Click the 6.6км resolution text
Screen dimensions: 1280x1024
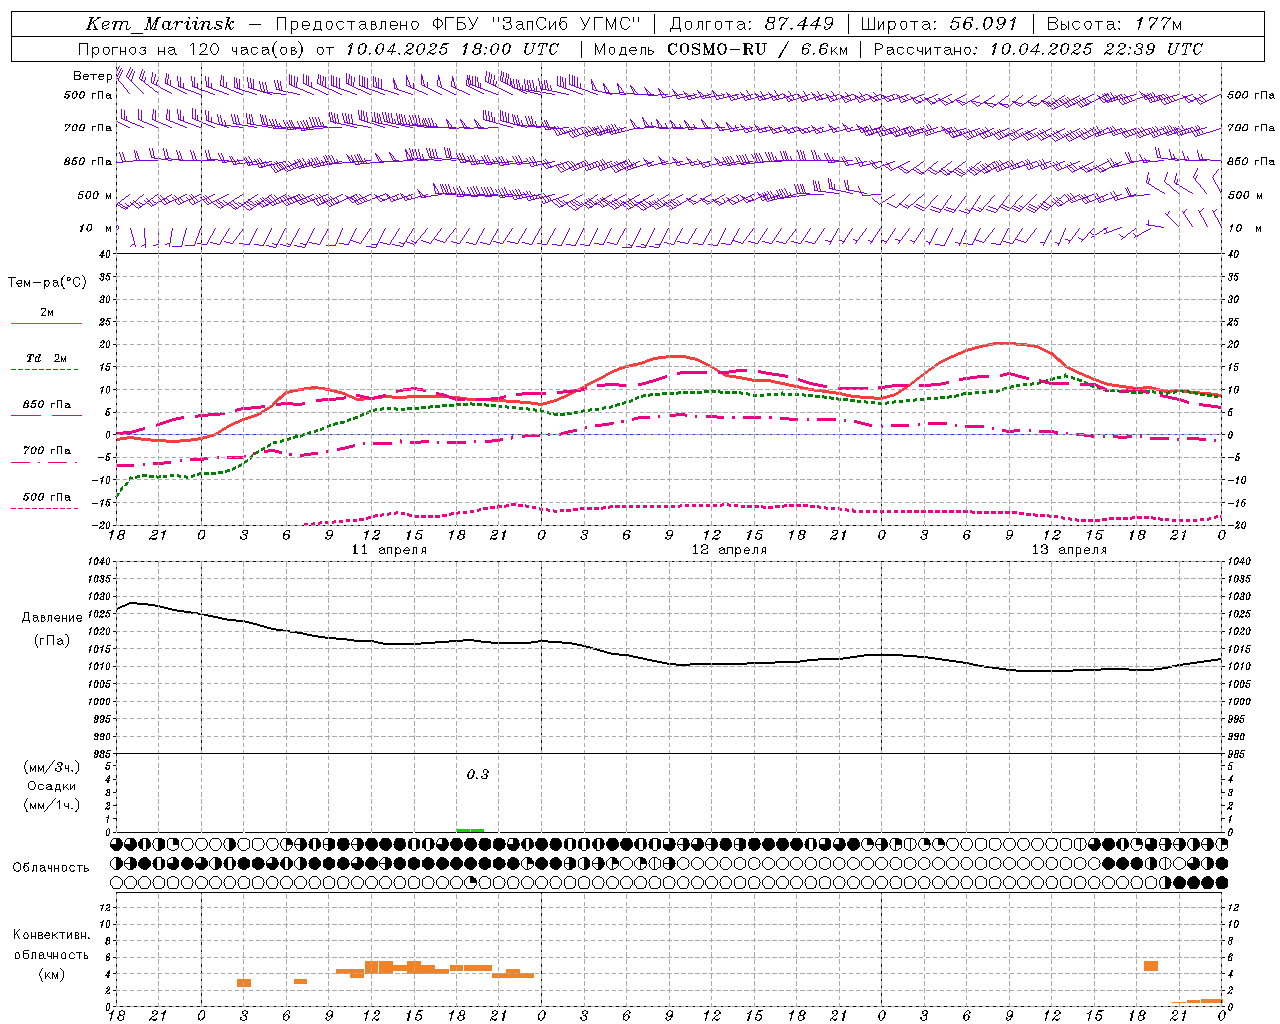click(x=824, y=49)
